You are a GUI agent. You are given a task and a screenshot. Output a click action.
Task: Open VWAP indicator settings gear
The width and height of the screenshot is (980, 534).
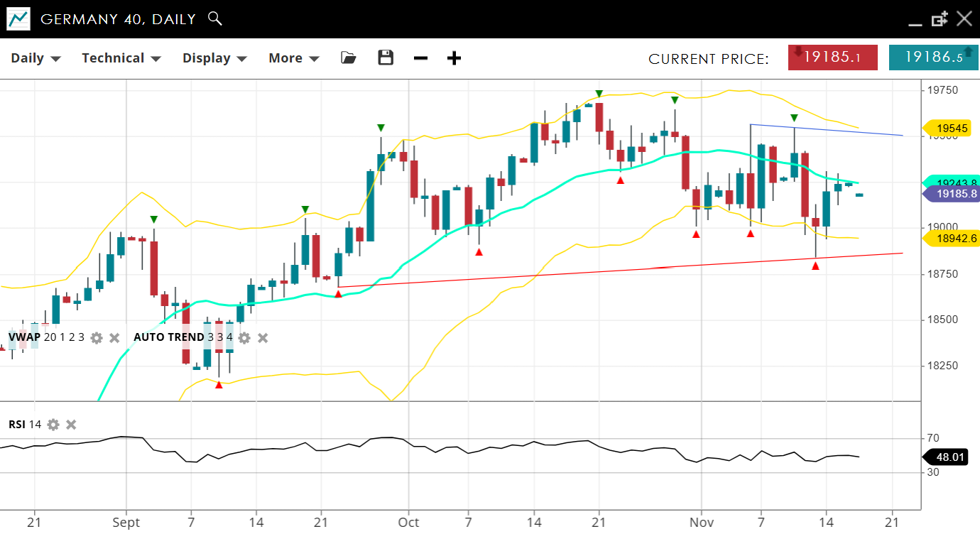97,338
